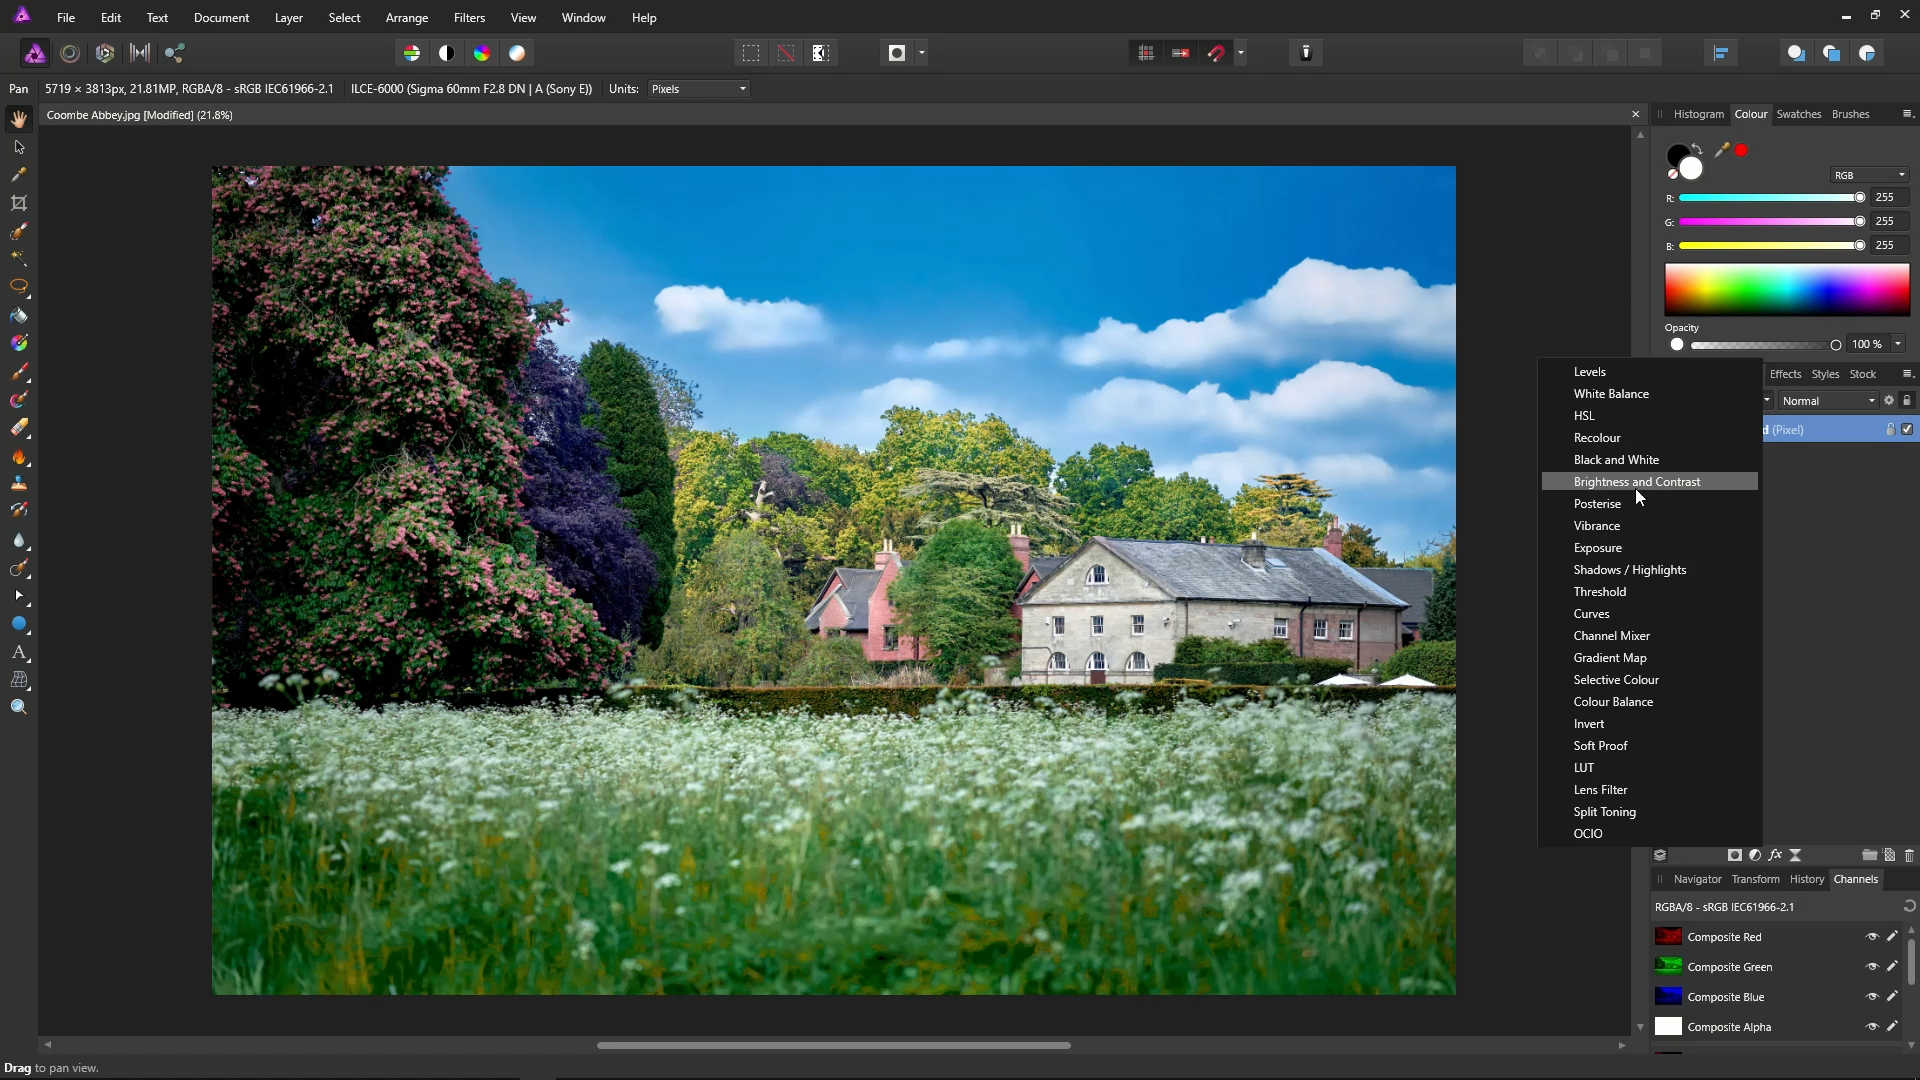1920x1080 pixels.
Task: Open the RGB colour model dropdown
Action: click(1869, 175)
